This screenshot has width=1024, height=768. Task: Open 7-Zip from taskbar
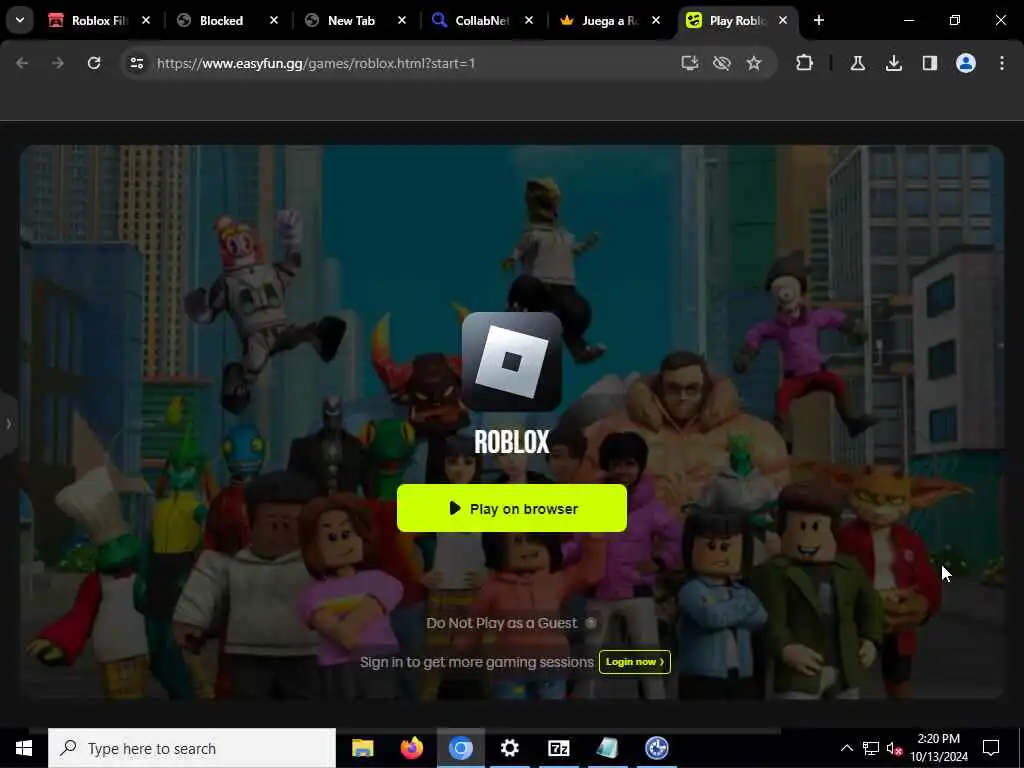click(558, 748)
